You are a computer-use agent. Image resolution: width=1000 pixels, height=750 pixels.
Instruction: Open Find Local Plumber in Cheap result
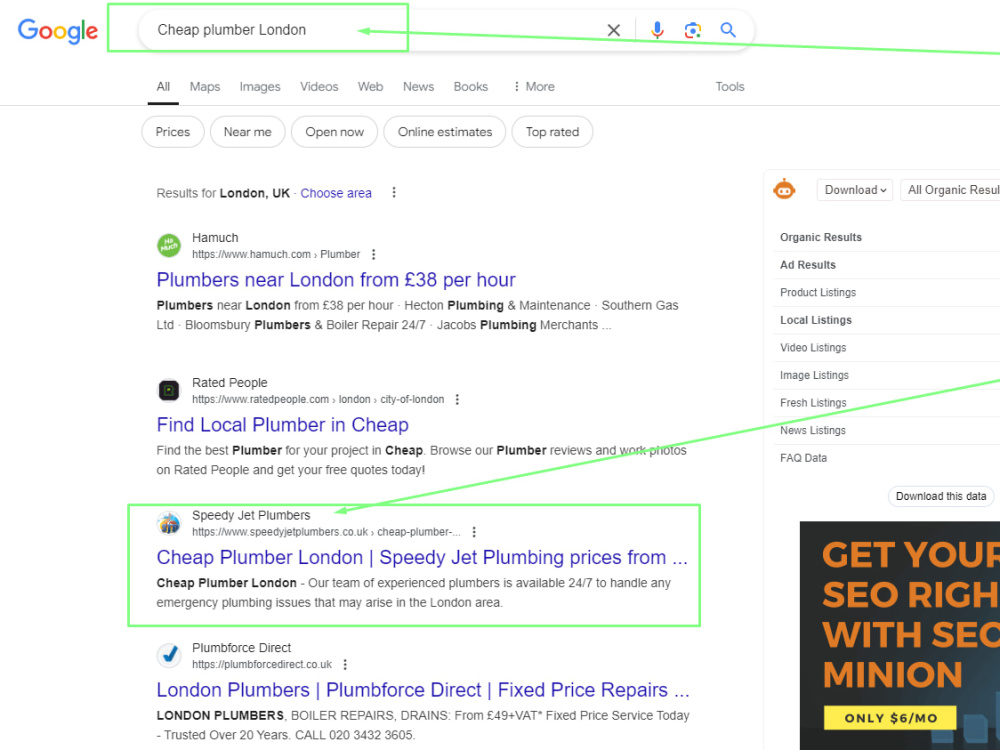(283, 425)
